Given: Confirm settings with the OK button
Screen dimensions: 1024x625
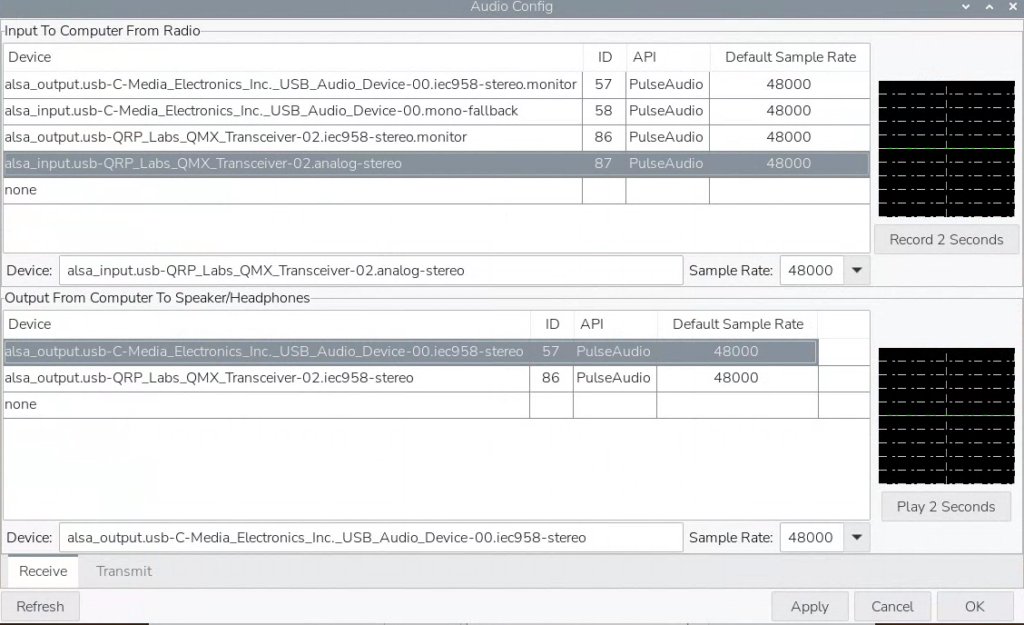Looking at the screenshot, I should coord(974,606).
